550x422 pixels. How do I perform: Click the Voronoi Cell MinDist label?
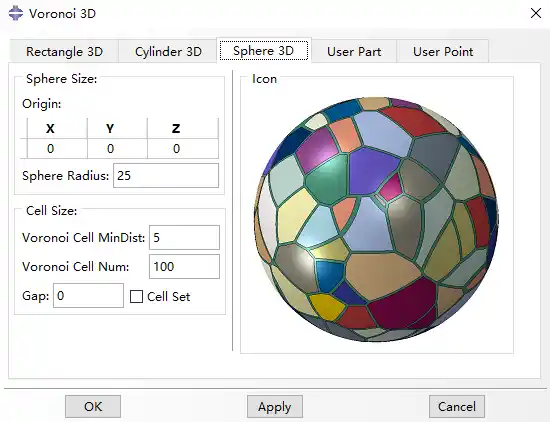[83, 237]
